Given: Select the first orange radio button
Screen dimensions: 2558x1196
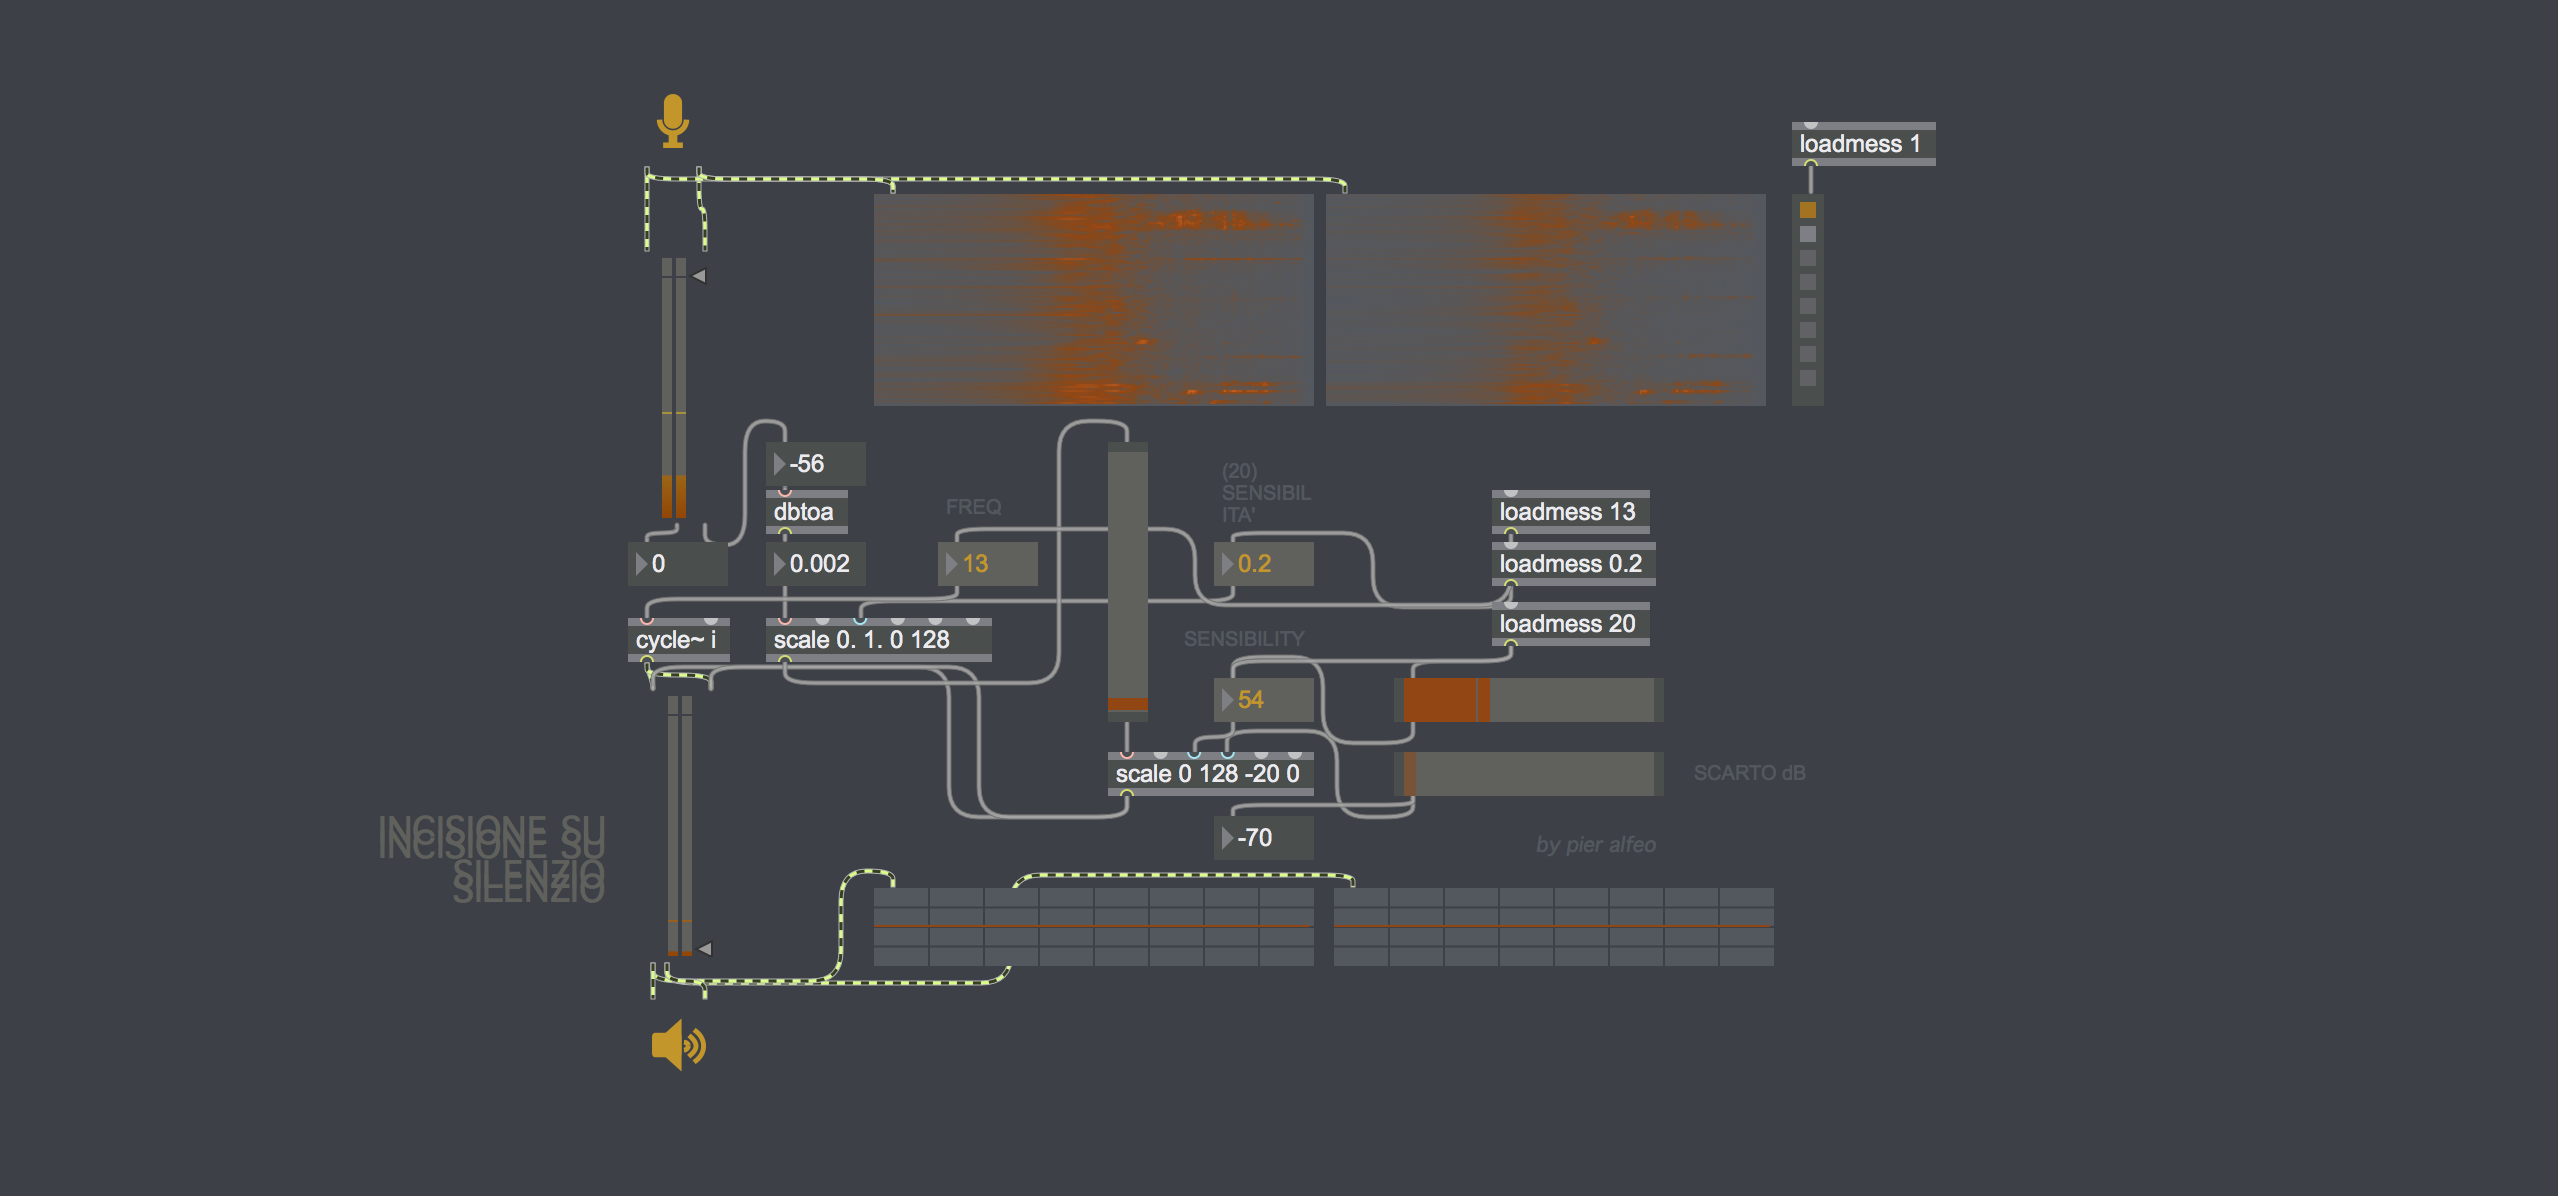Looking at the screenshot, I should (x=1807, y=210).
